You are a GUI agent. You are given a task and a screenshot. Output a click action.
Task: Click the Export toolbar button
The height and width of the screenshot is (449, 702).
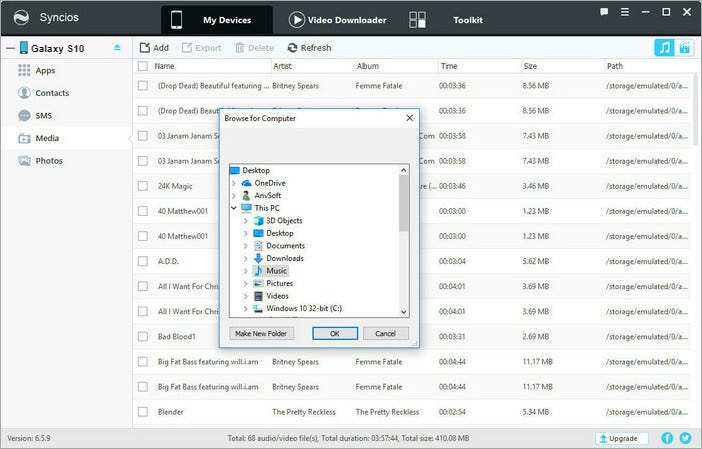[201, 48]
